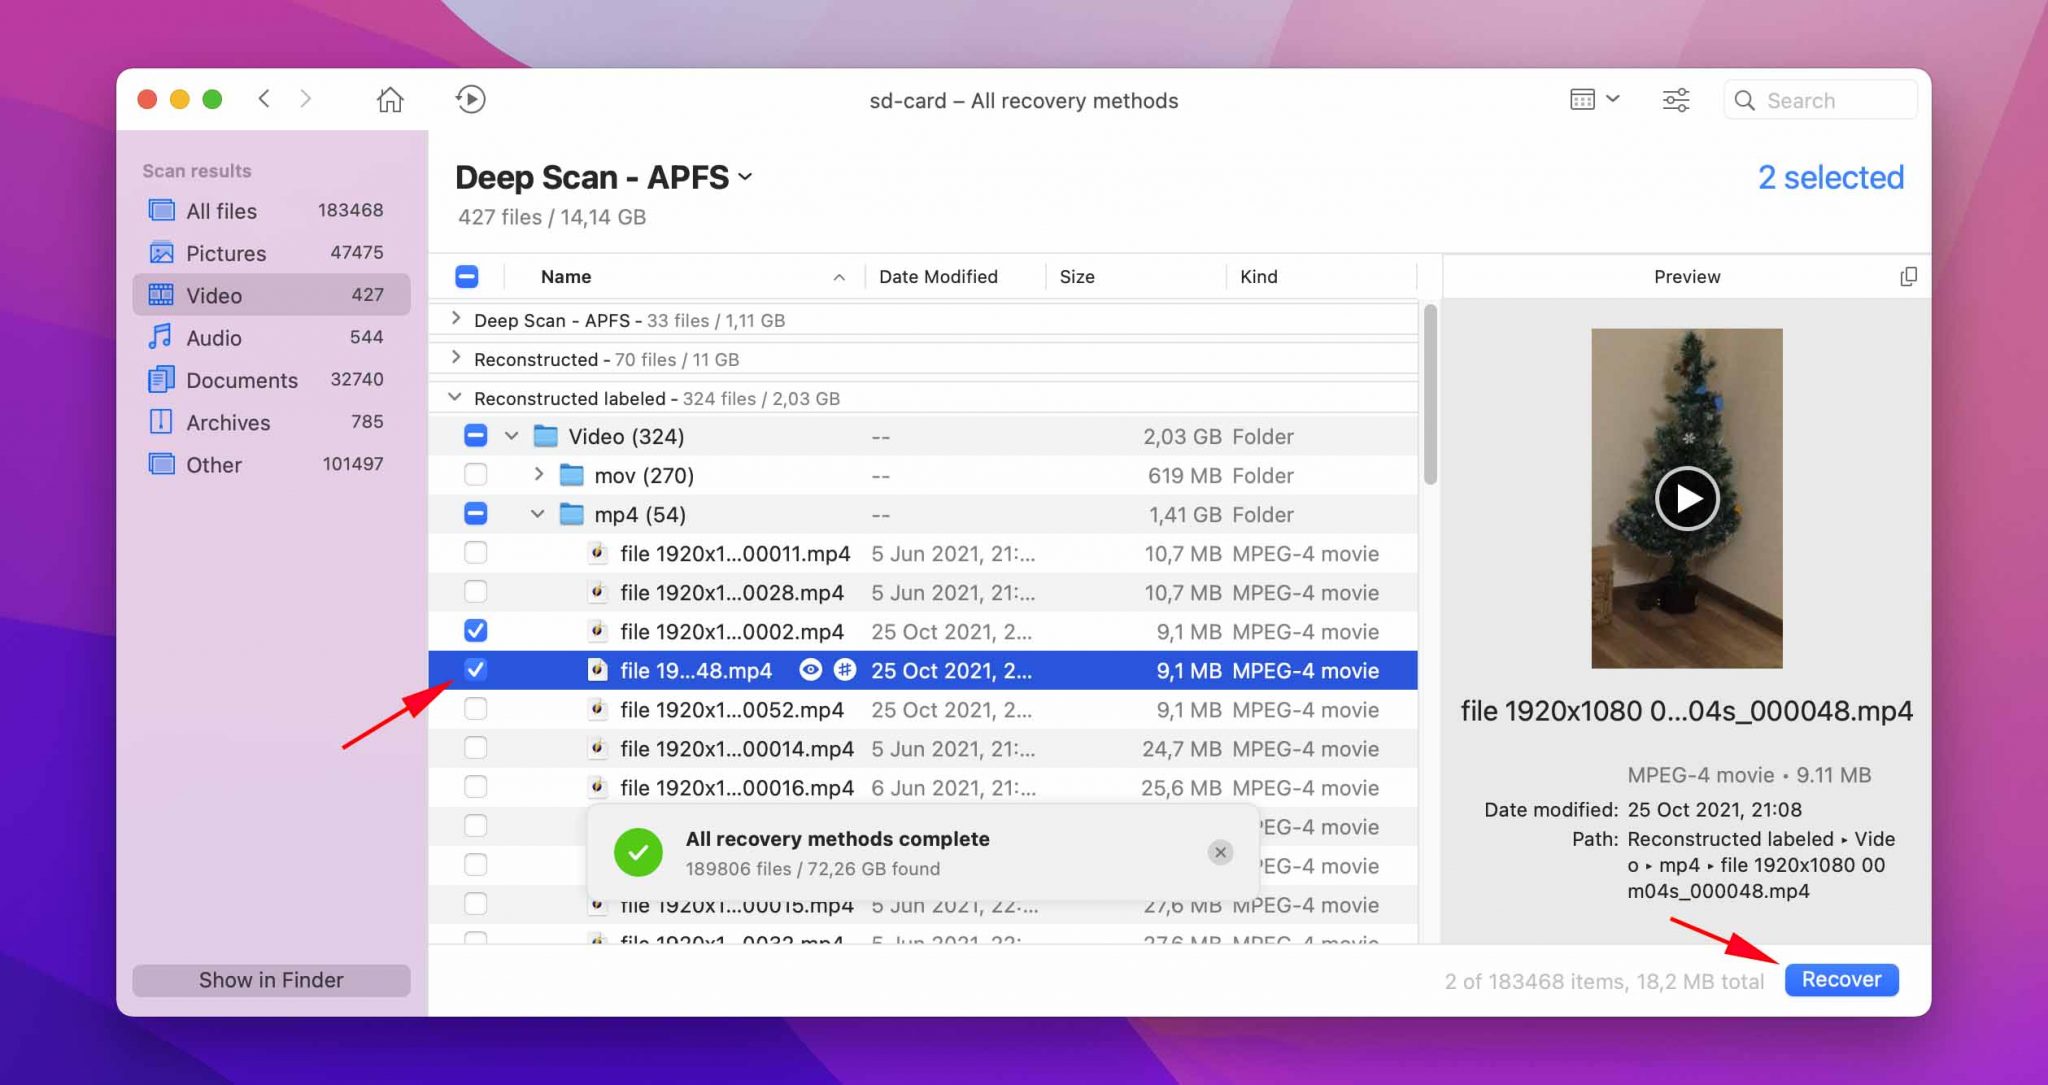This screenshot has width=2048, height=1085.
Task: Click the '2,03 GB' size of the Video folder
Action: point(1182,436)
